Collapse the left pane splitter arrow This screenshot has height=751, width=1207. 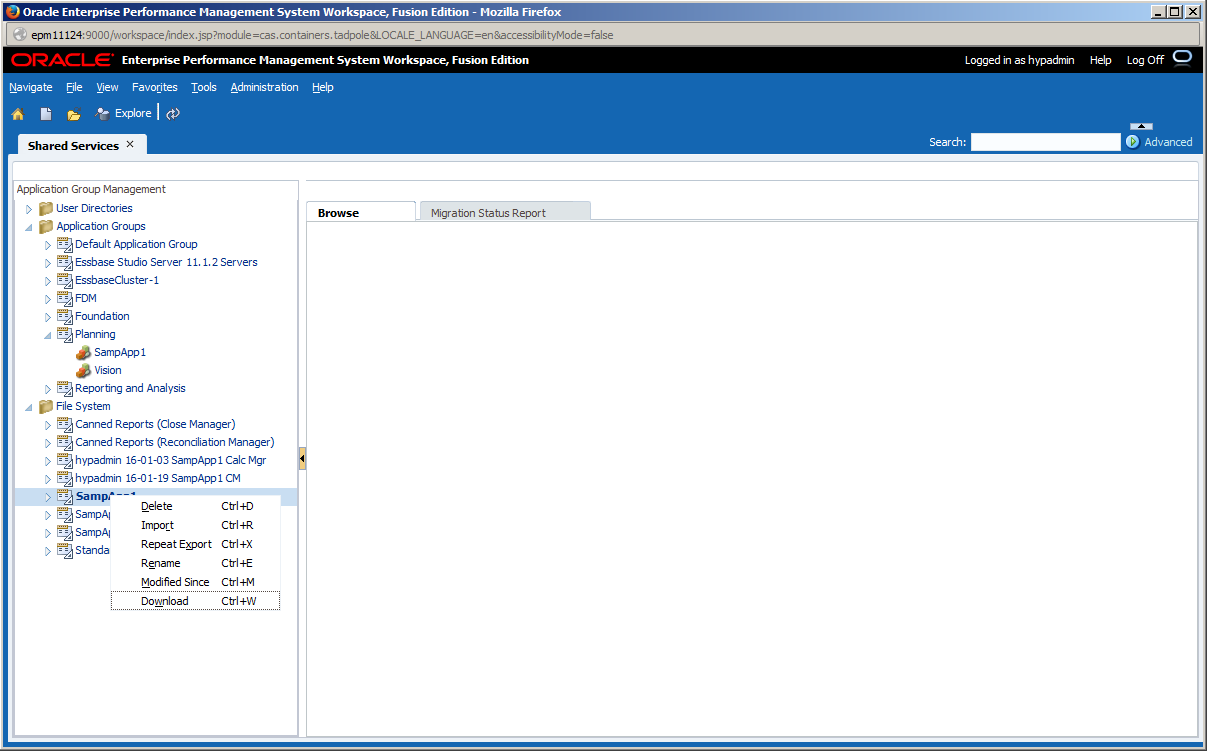pyautogui.click(x=302, y=458)
